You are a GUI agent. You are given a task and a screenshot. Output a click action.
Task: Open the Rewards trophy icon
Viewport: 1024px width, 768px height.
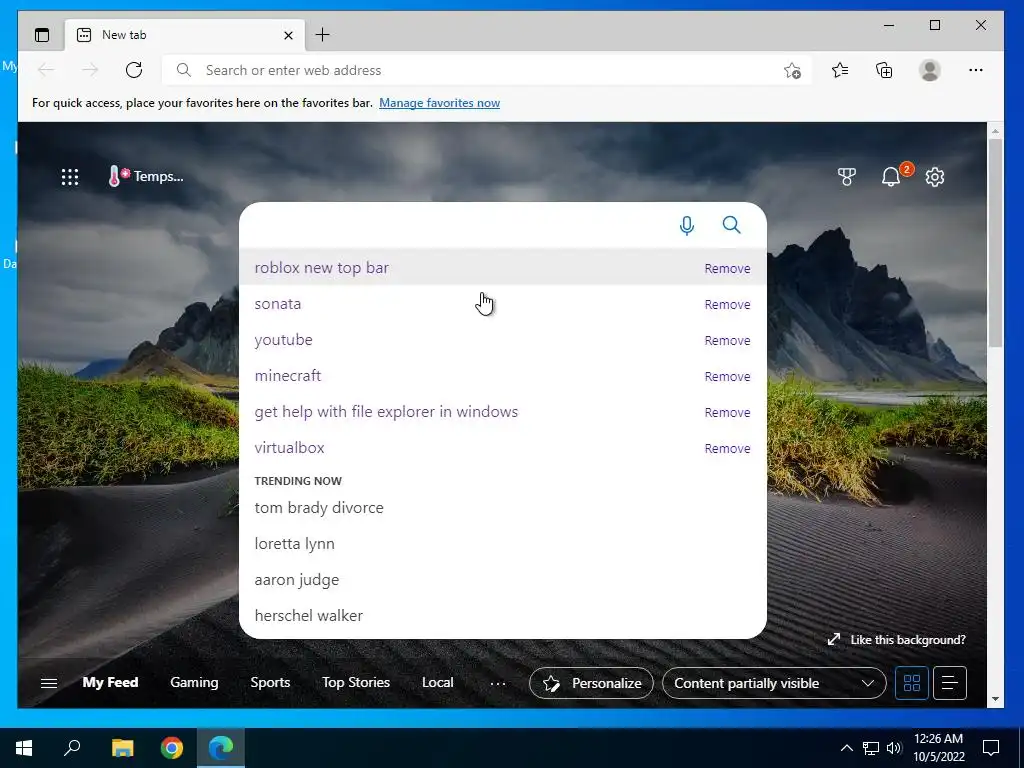(x=846, y=176)
